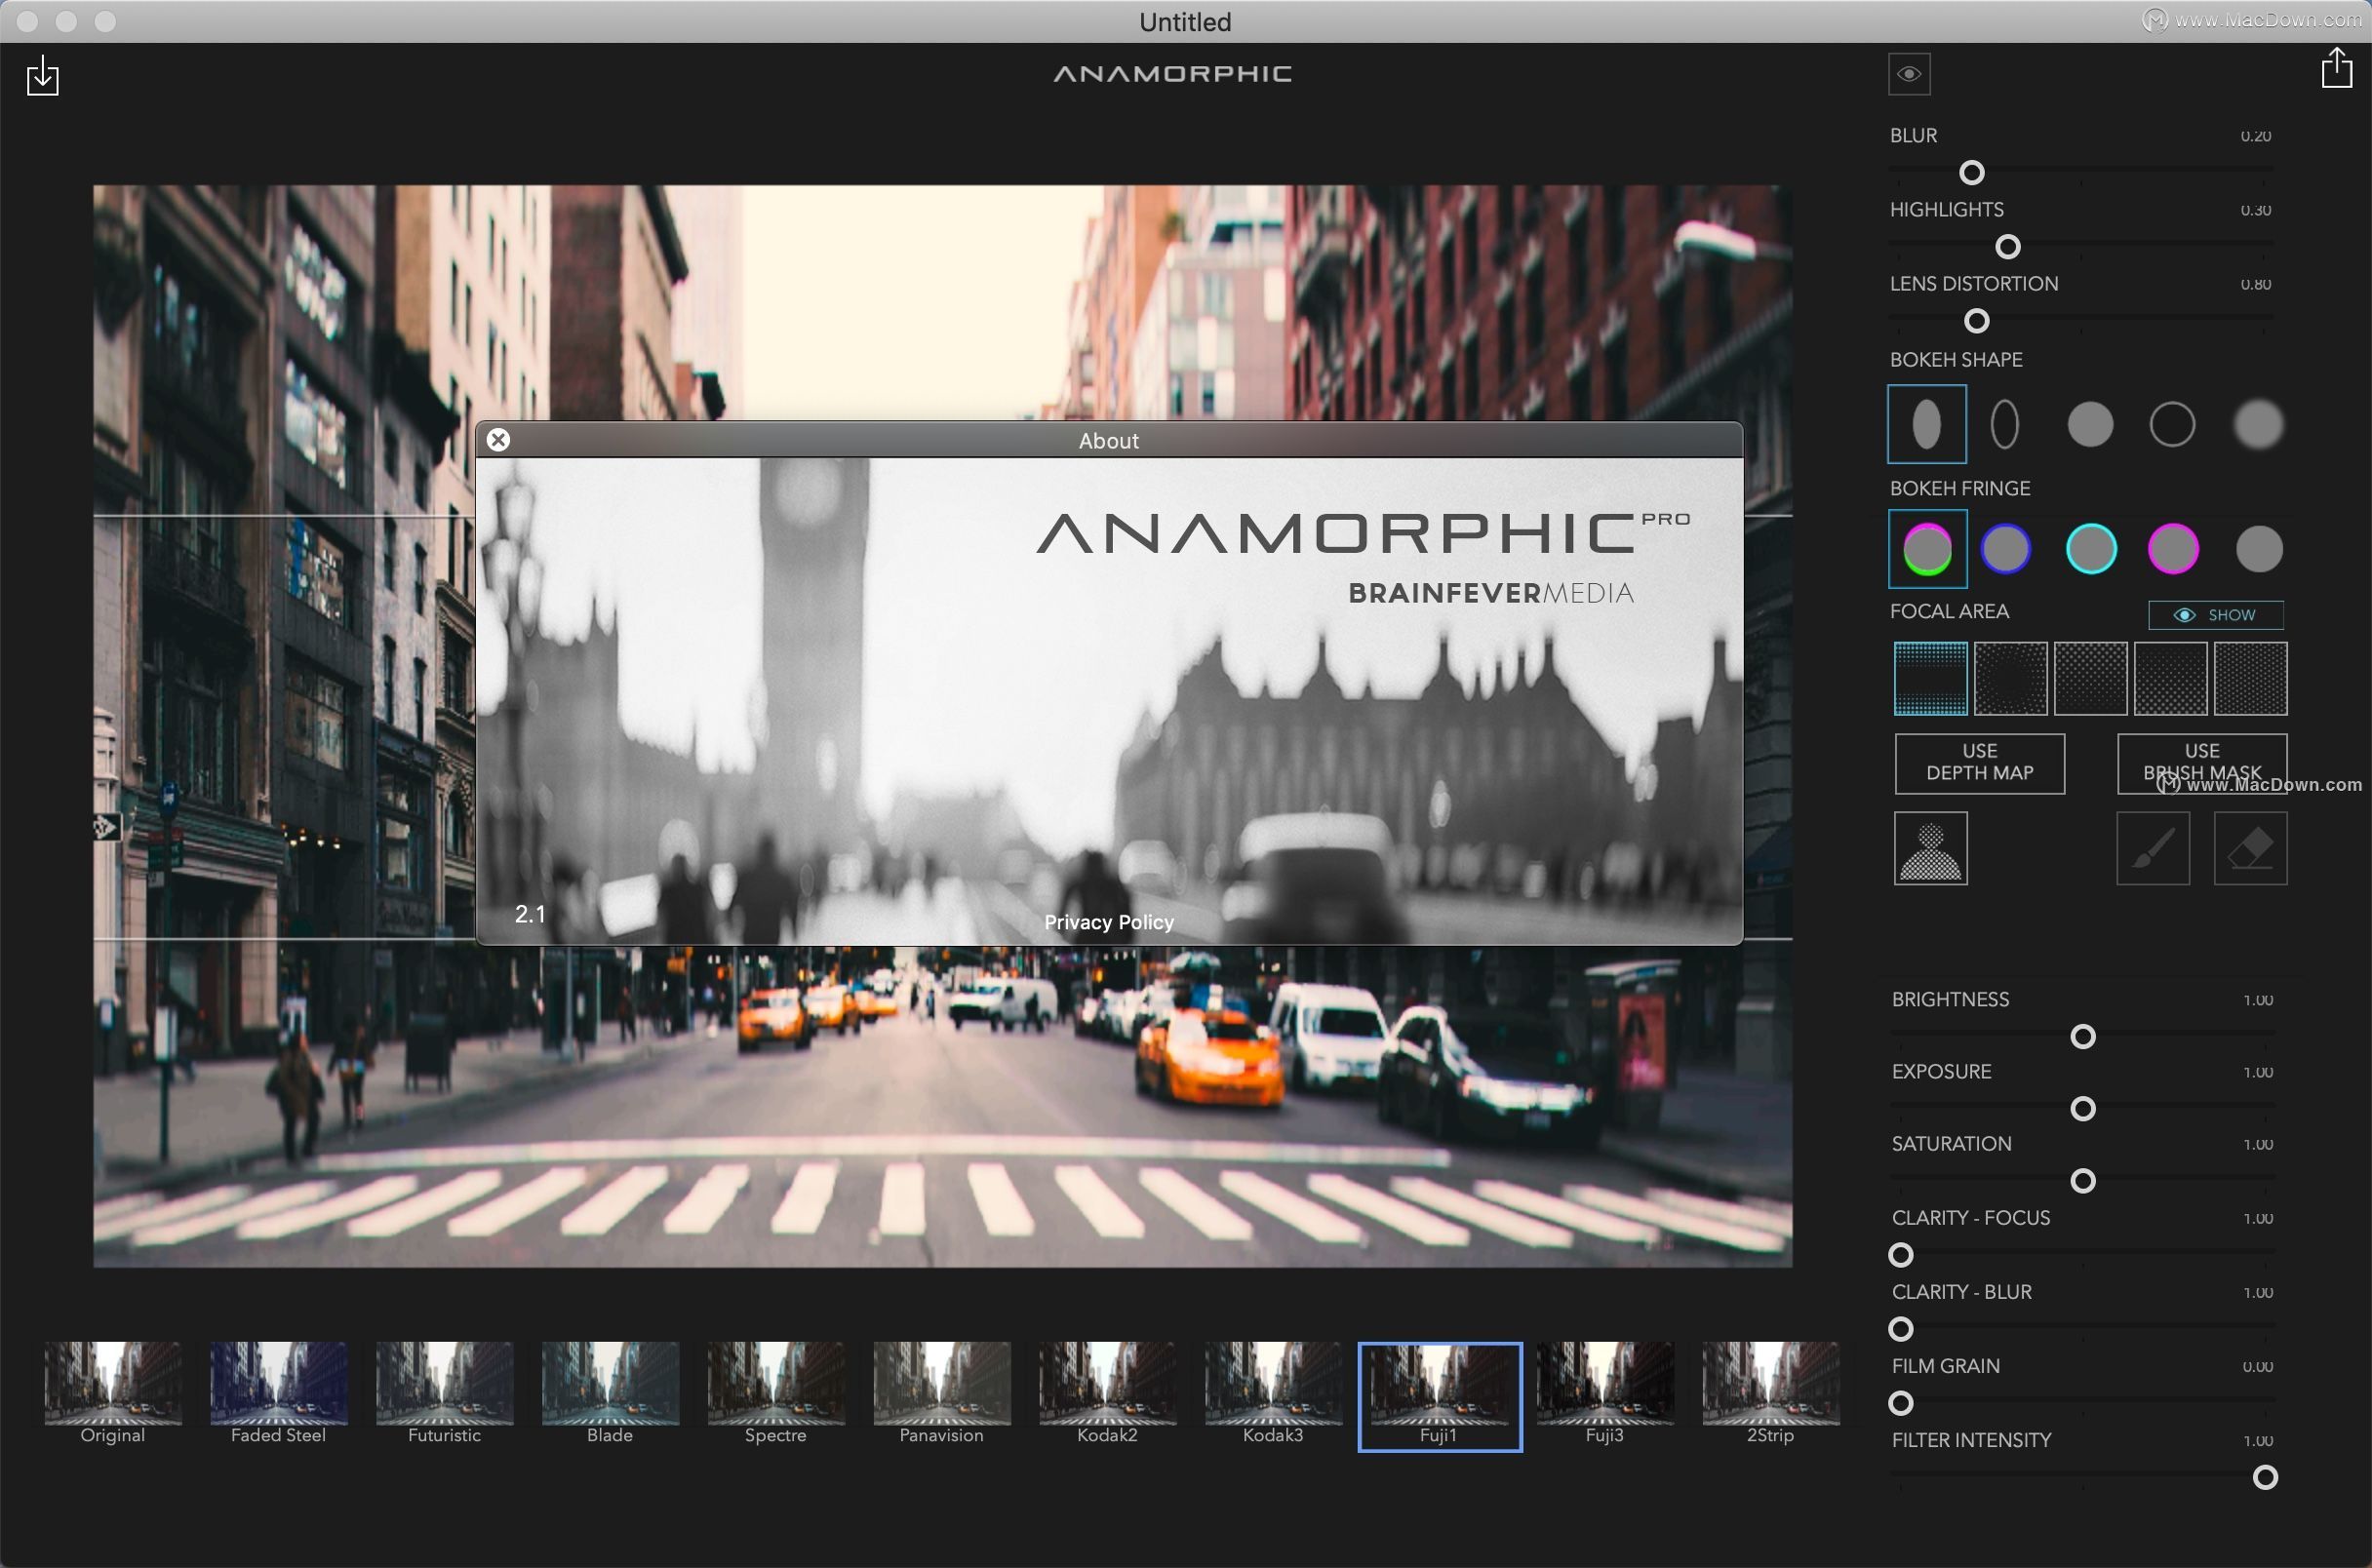Click the Clarity - Focus slider handle
Screen dimensions: 2372x1568
(x=1900, y=1255)
